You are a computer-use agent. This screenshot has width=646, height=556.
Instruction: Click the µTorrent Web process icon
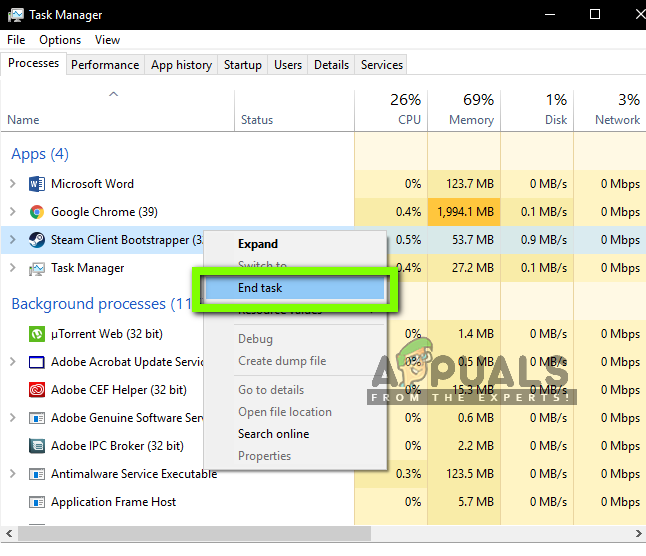coord(37,334)
